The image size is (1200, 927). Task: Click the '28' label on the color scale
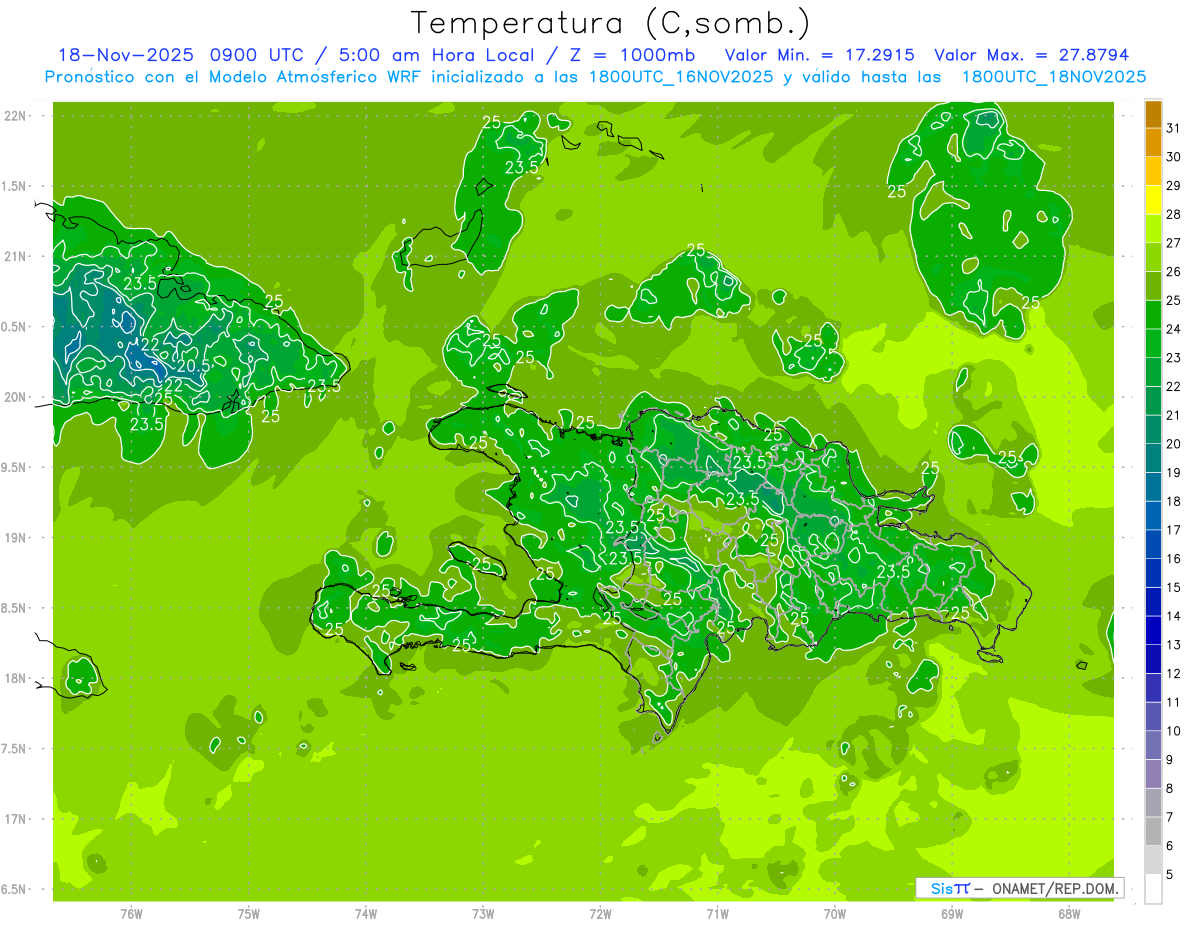pyautogui.click(x=1174, y=214)
